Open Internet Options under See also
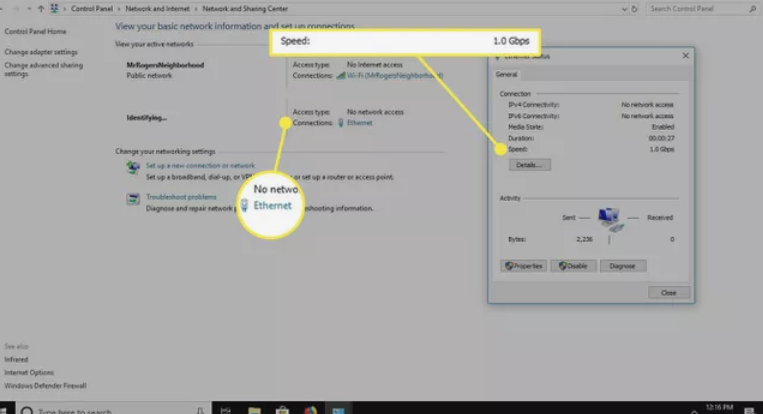This screenshot has width=763, height=414. 28,371
